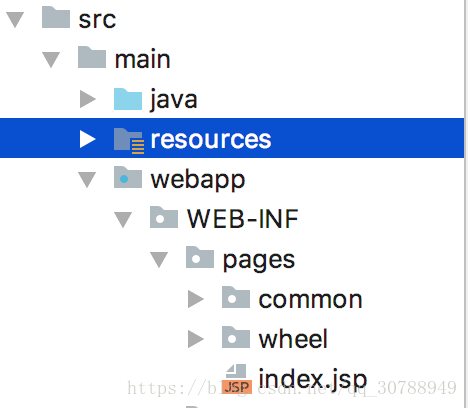Expand the java folder arrow

point(88,99)
